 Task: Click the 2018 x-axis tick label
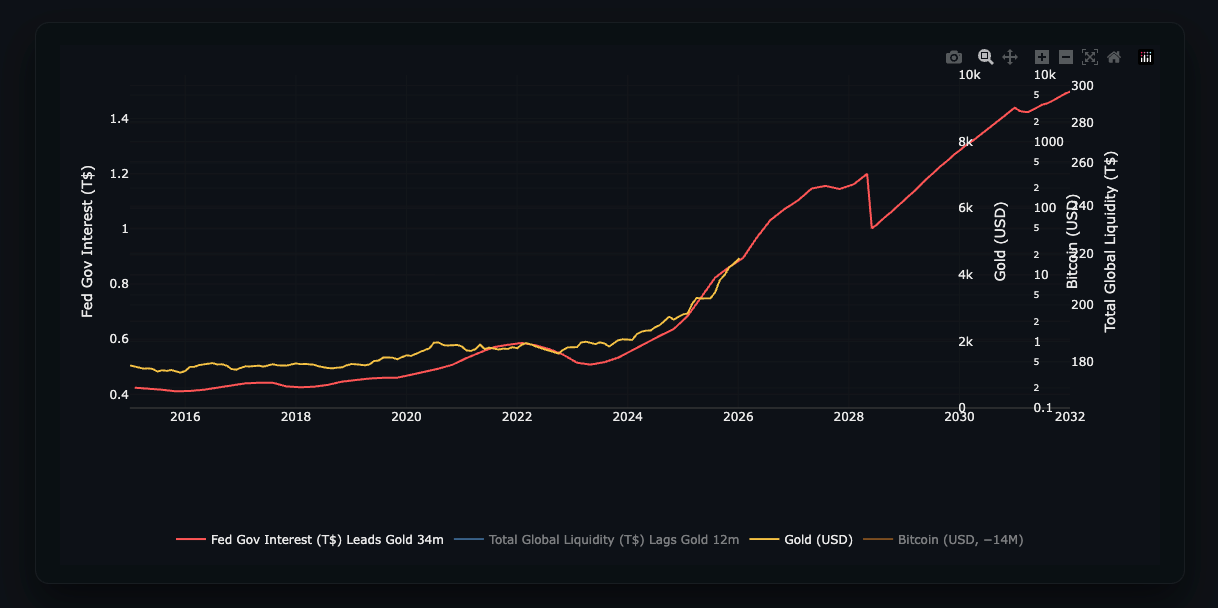coord(296,416)
